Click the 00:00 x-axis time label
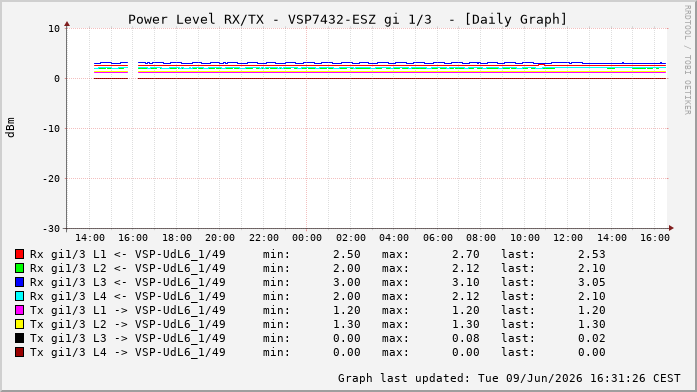Image resolution: width=697 pixels, height=392 pixels. [307, 238]
